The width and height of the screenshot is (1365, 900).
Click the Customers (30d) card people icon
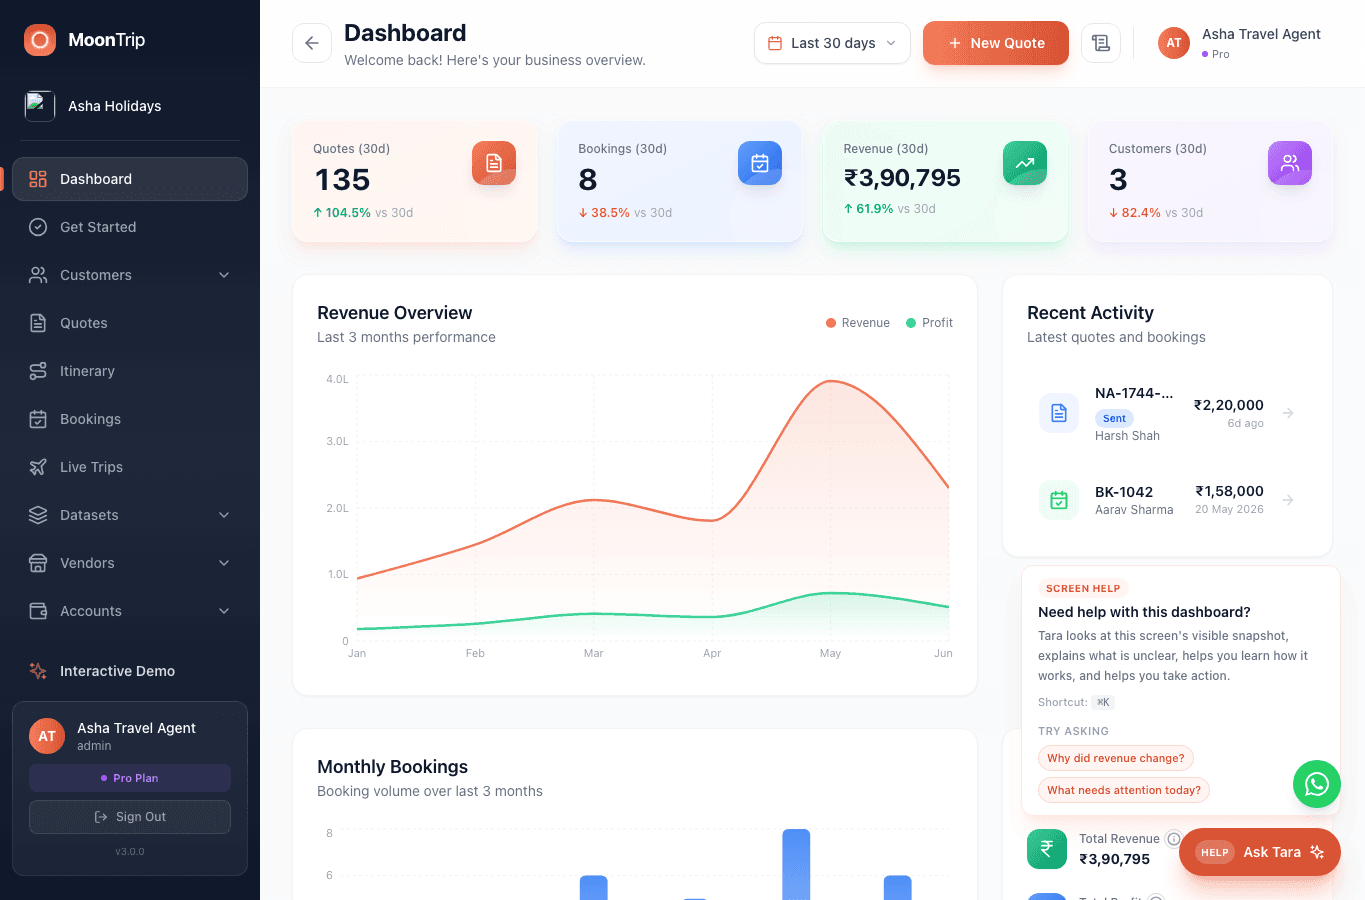[1290, 163]
